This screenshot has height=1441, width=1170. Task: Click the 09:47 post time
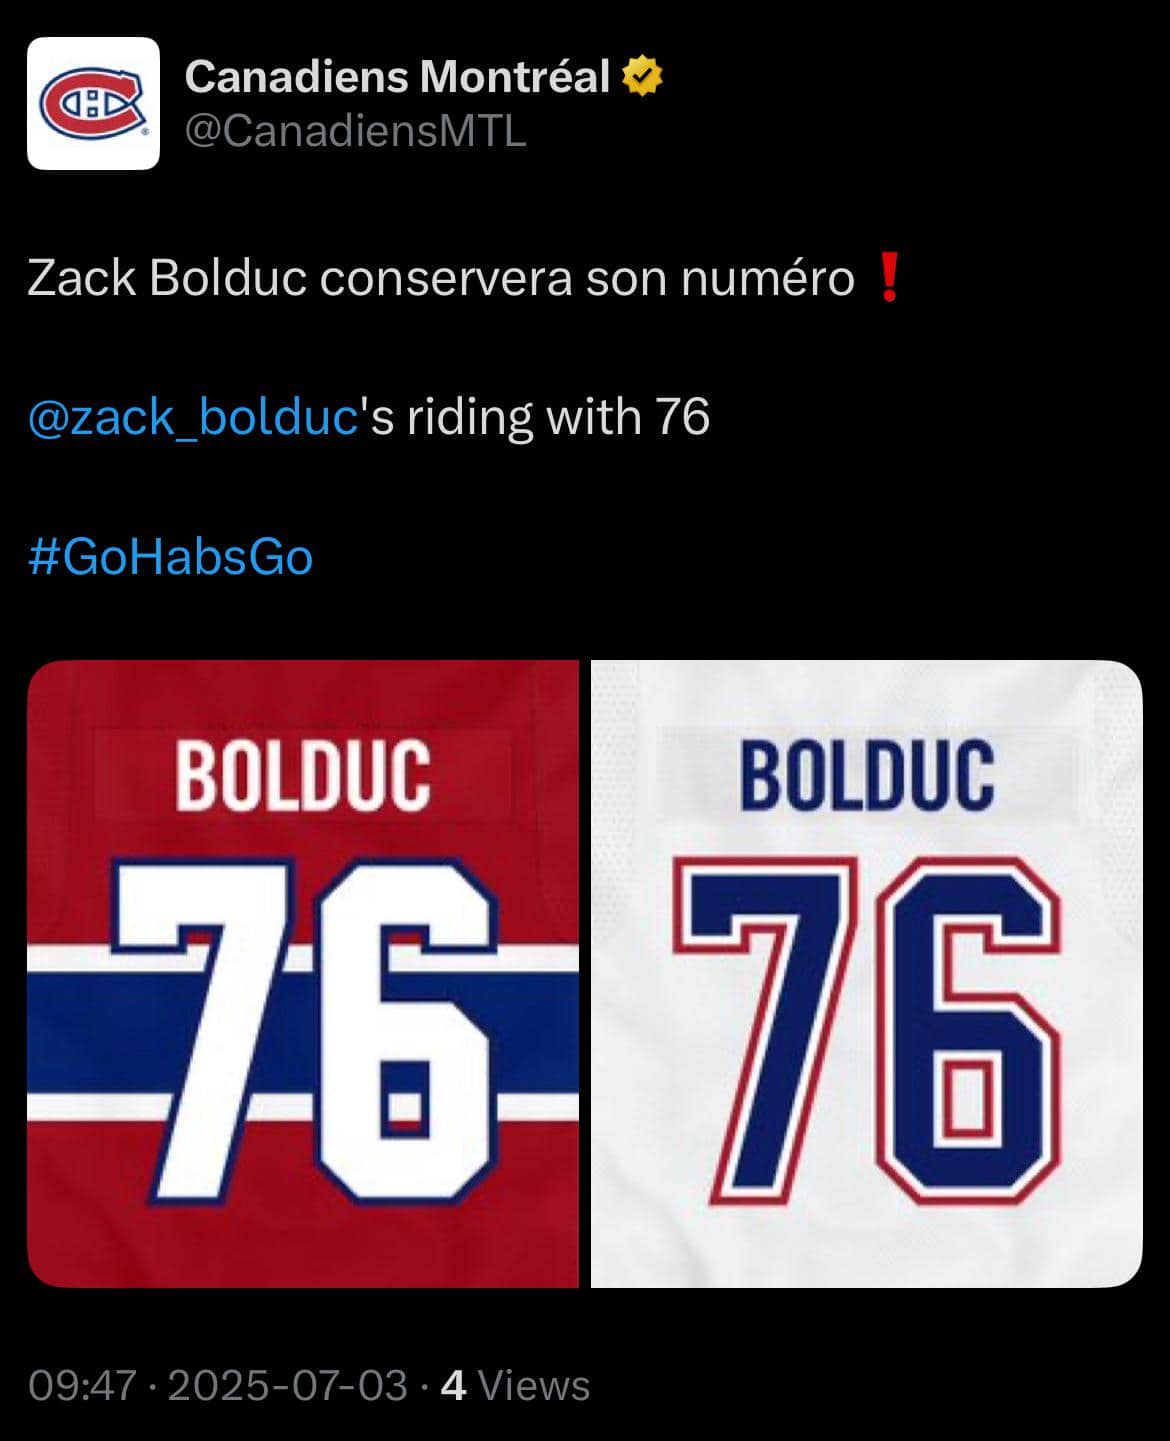81,1385
